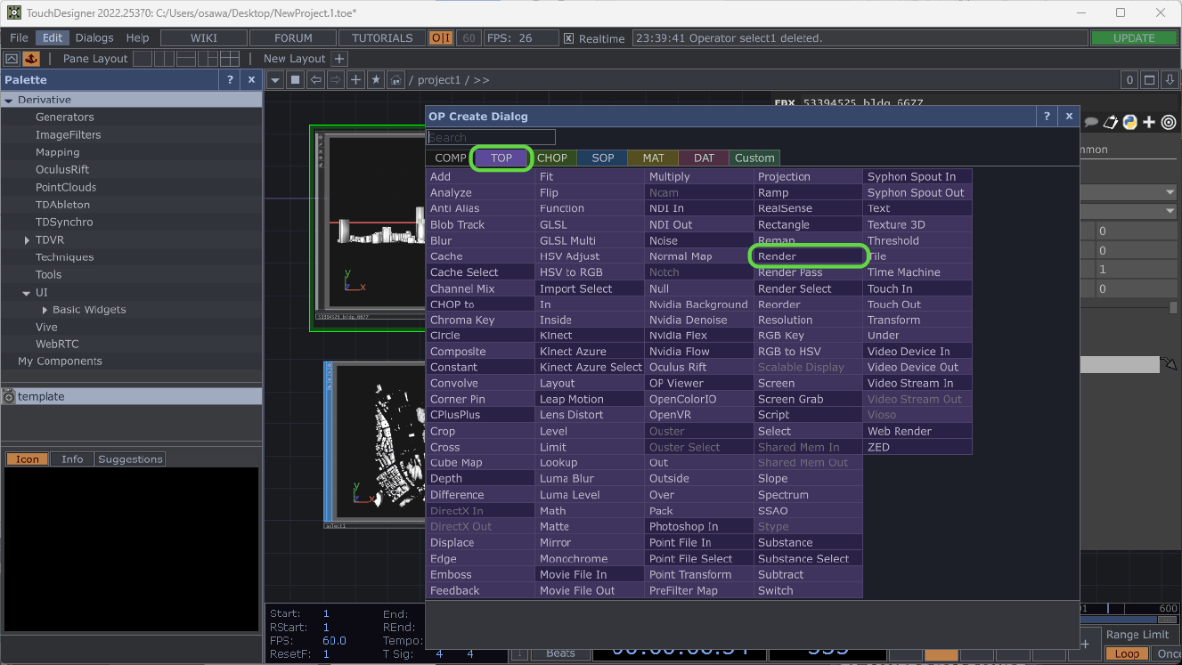Go forward with the right arrow in the path bar
Viewport: 1182px width, 665px height.
(335, 80)
